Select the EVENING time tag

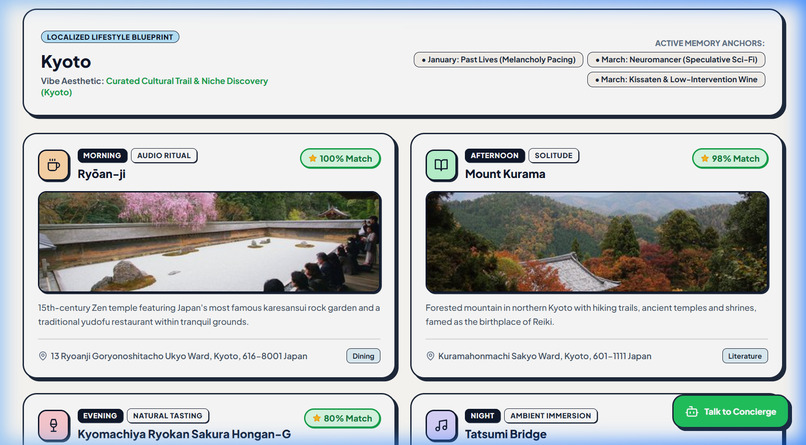tap(100, 416)
